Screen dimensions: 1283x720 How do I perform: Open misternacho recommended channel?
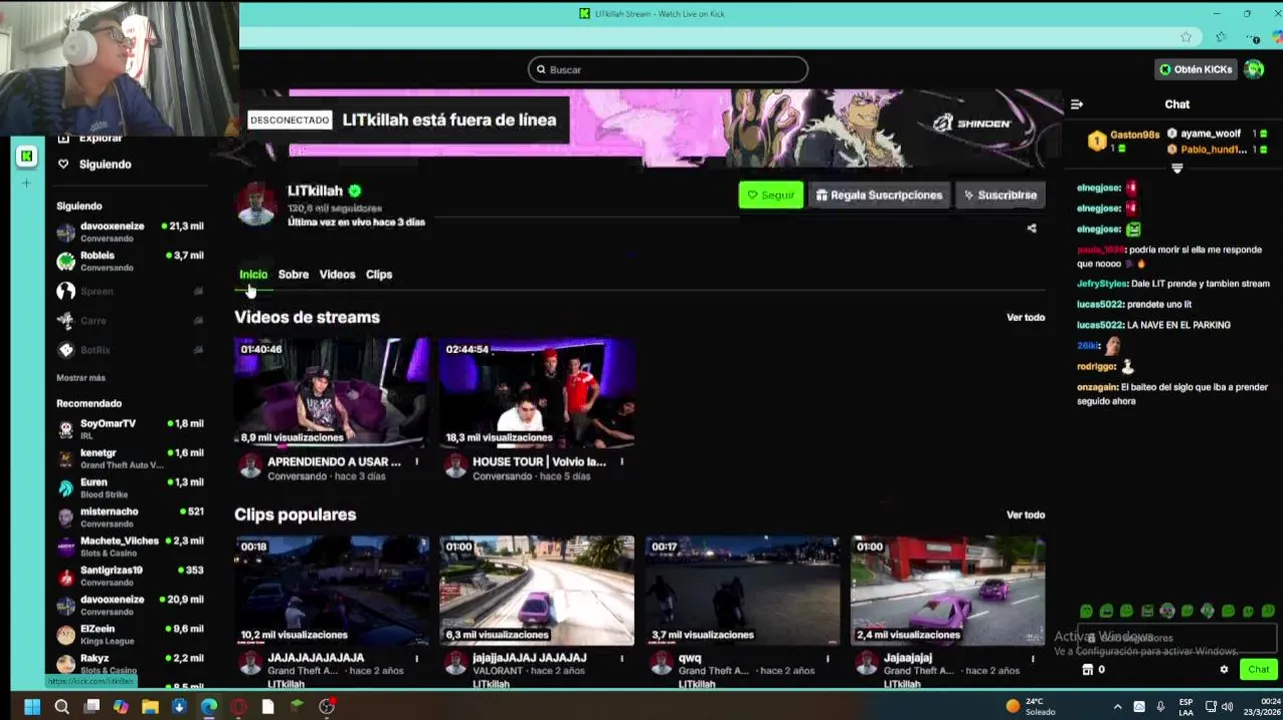[130, 517]
